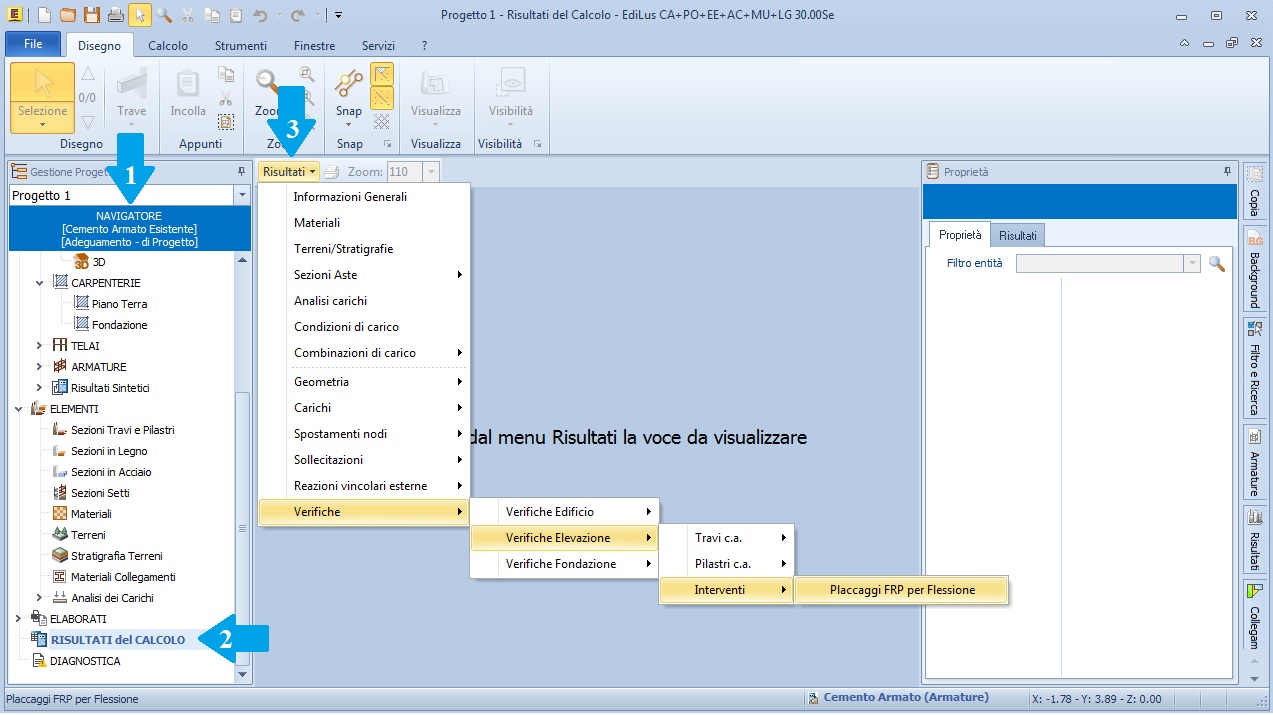
Task: Click the Undo arrow icon
Action: [x=261, y=15]
